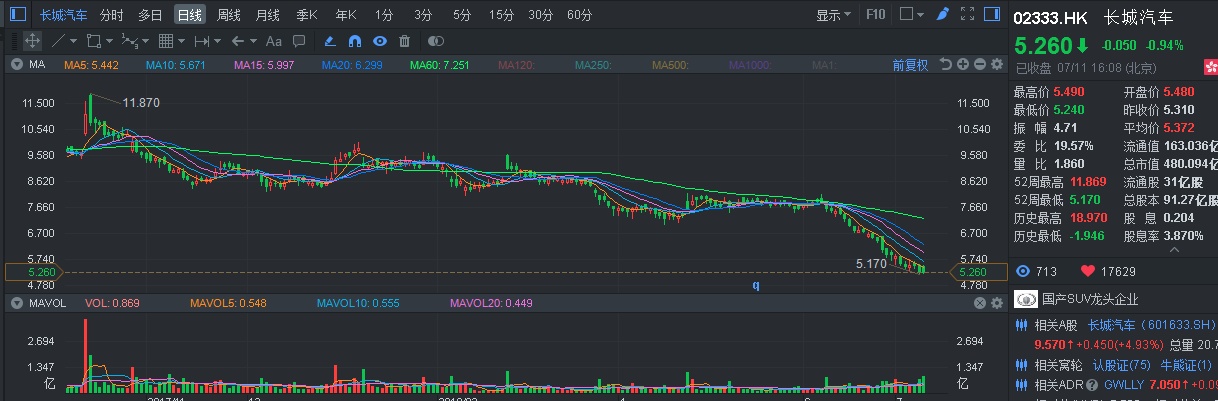Select the 60分 interval

pos(579,15)
